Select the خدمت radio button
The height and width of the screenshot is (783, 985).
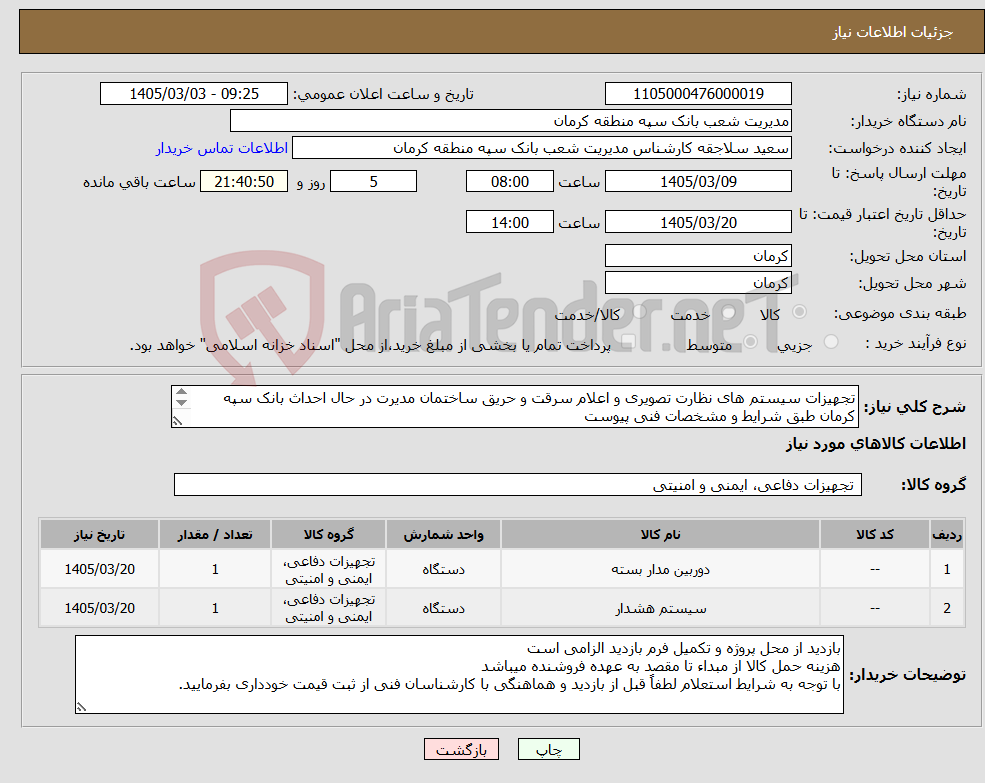(728, 312)
